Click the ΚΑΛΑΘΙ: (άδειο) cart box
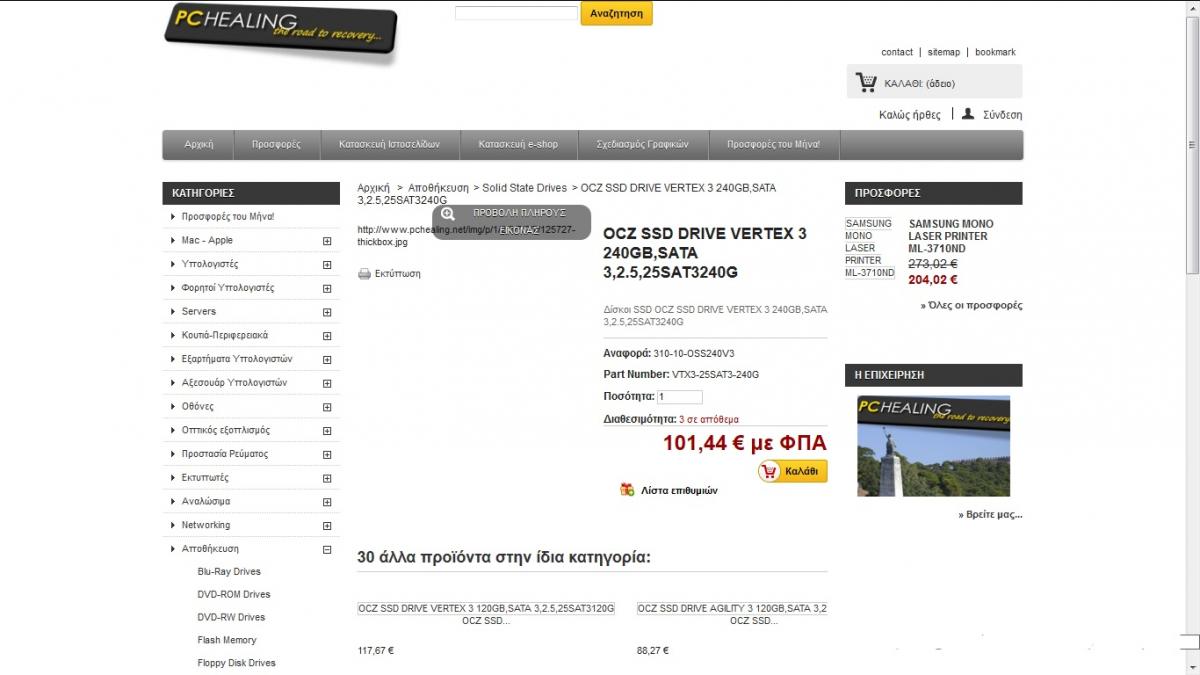The height and width of the screenshot is (675, 1200). point(934,82)
